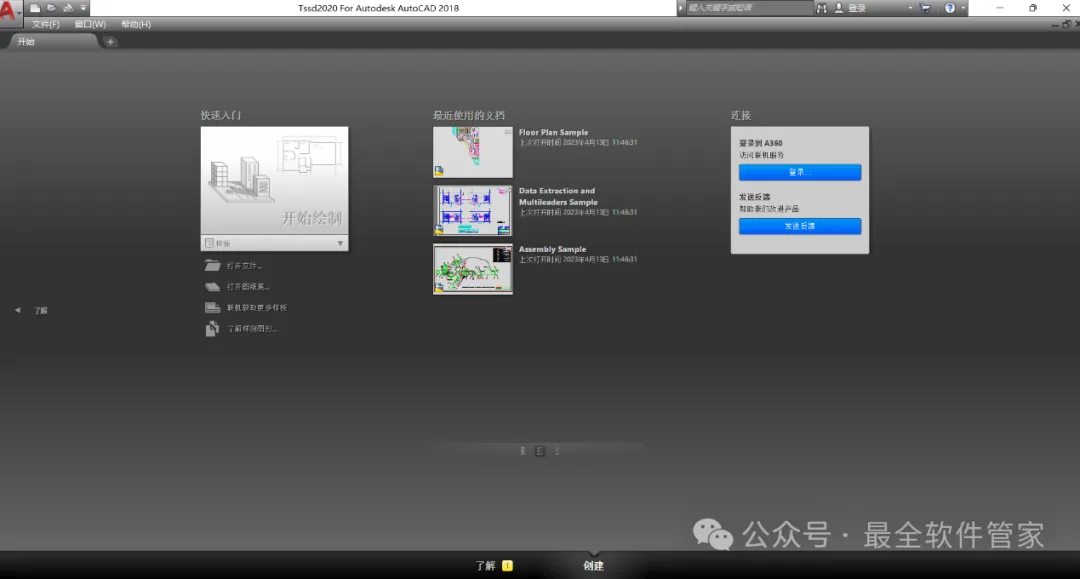Click the Floor Plan Sample title text
Image resolution: width=1080 pixels, height=579 pixels.
553,132
